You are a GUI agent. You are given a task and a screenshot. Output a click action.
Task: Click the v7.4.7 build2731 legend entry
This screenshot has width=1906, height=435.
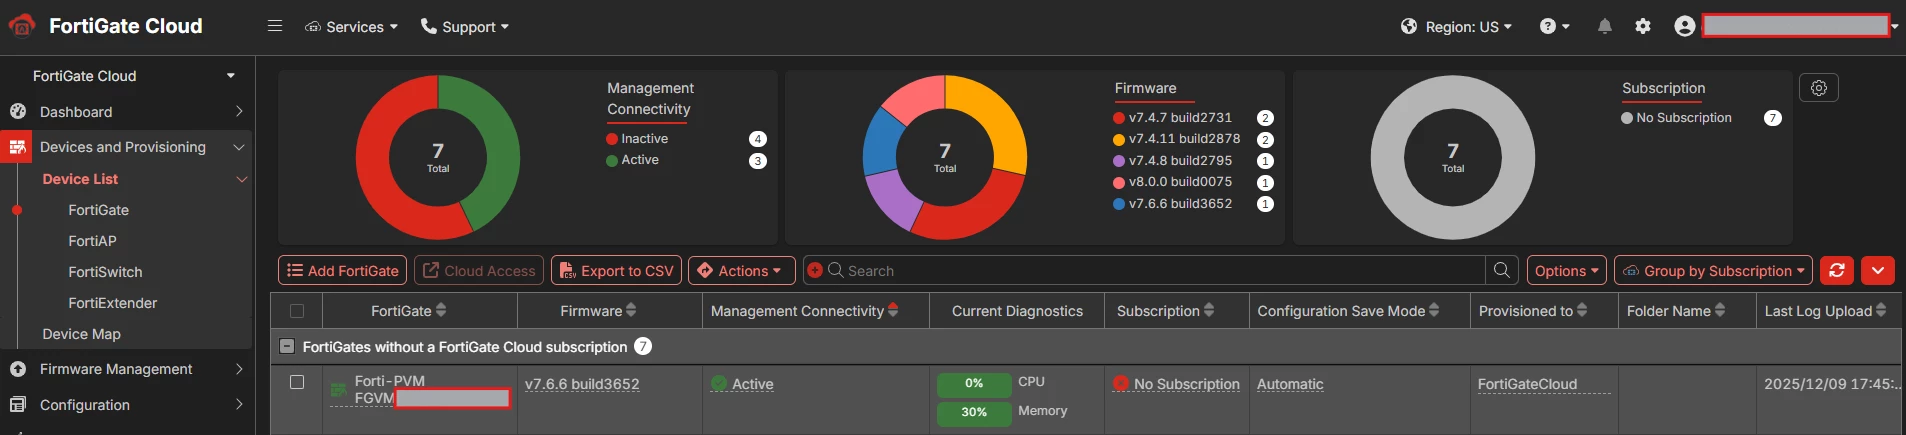[x=1180, y=118]
